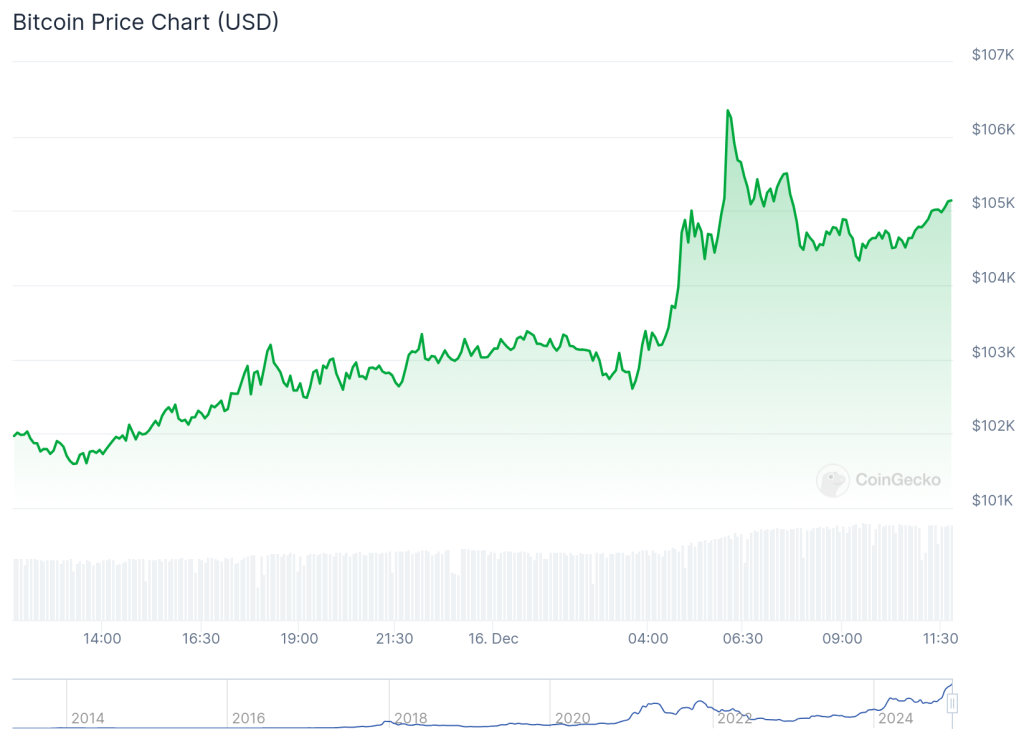Click the 14:00 time axis label
Screen dimensions: 1024x747
[x=102, y=638]
